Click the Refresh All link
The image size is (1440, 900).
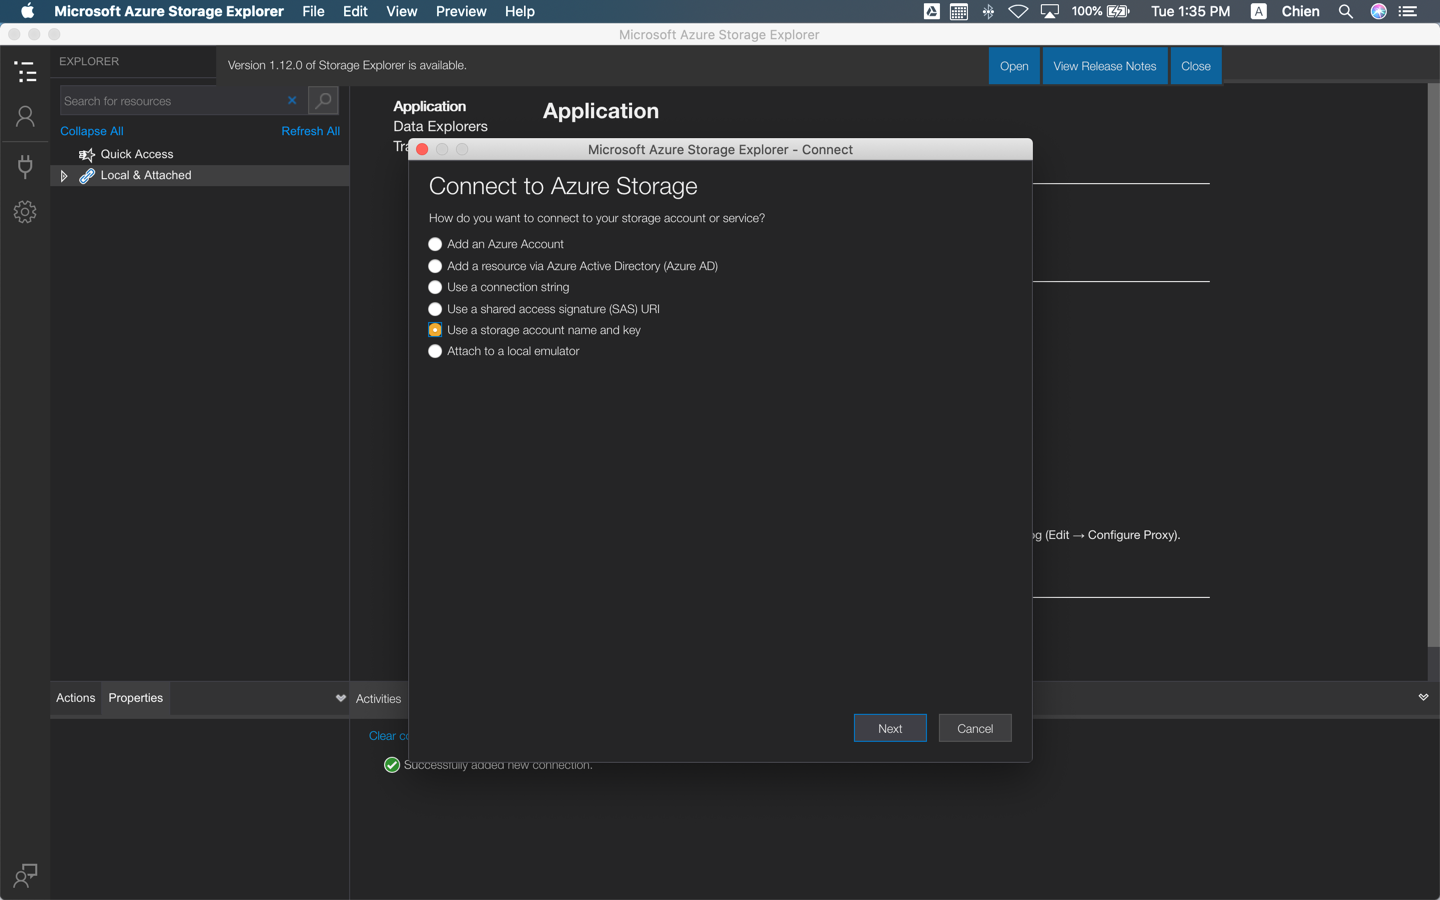[x=310, y=131]
